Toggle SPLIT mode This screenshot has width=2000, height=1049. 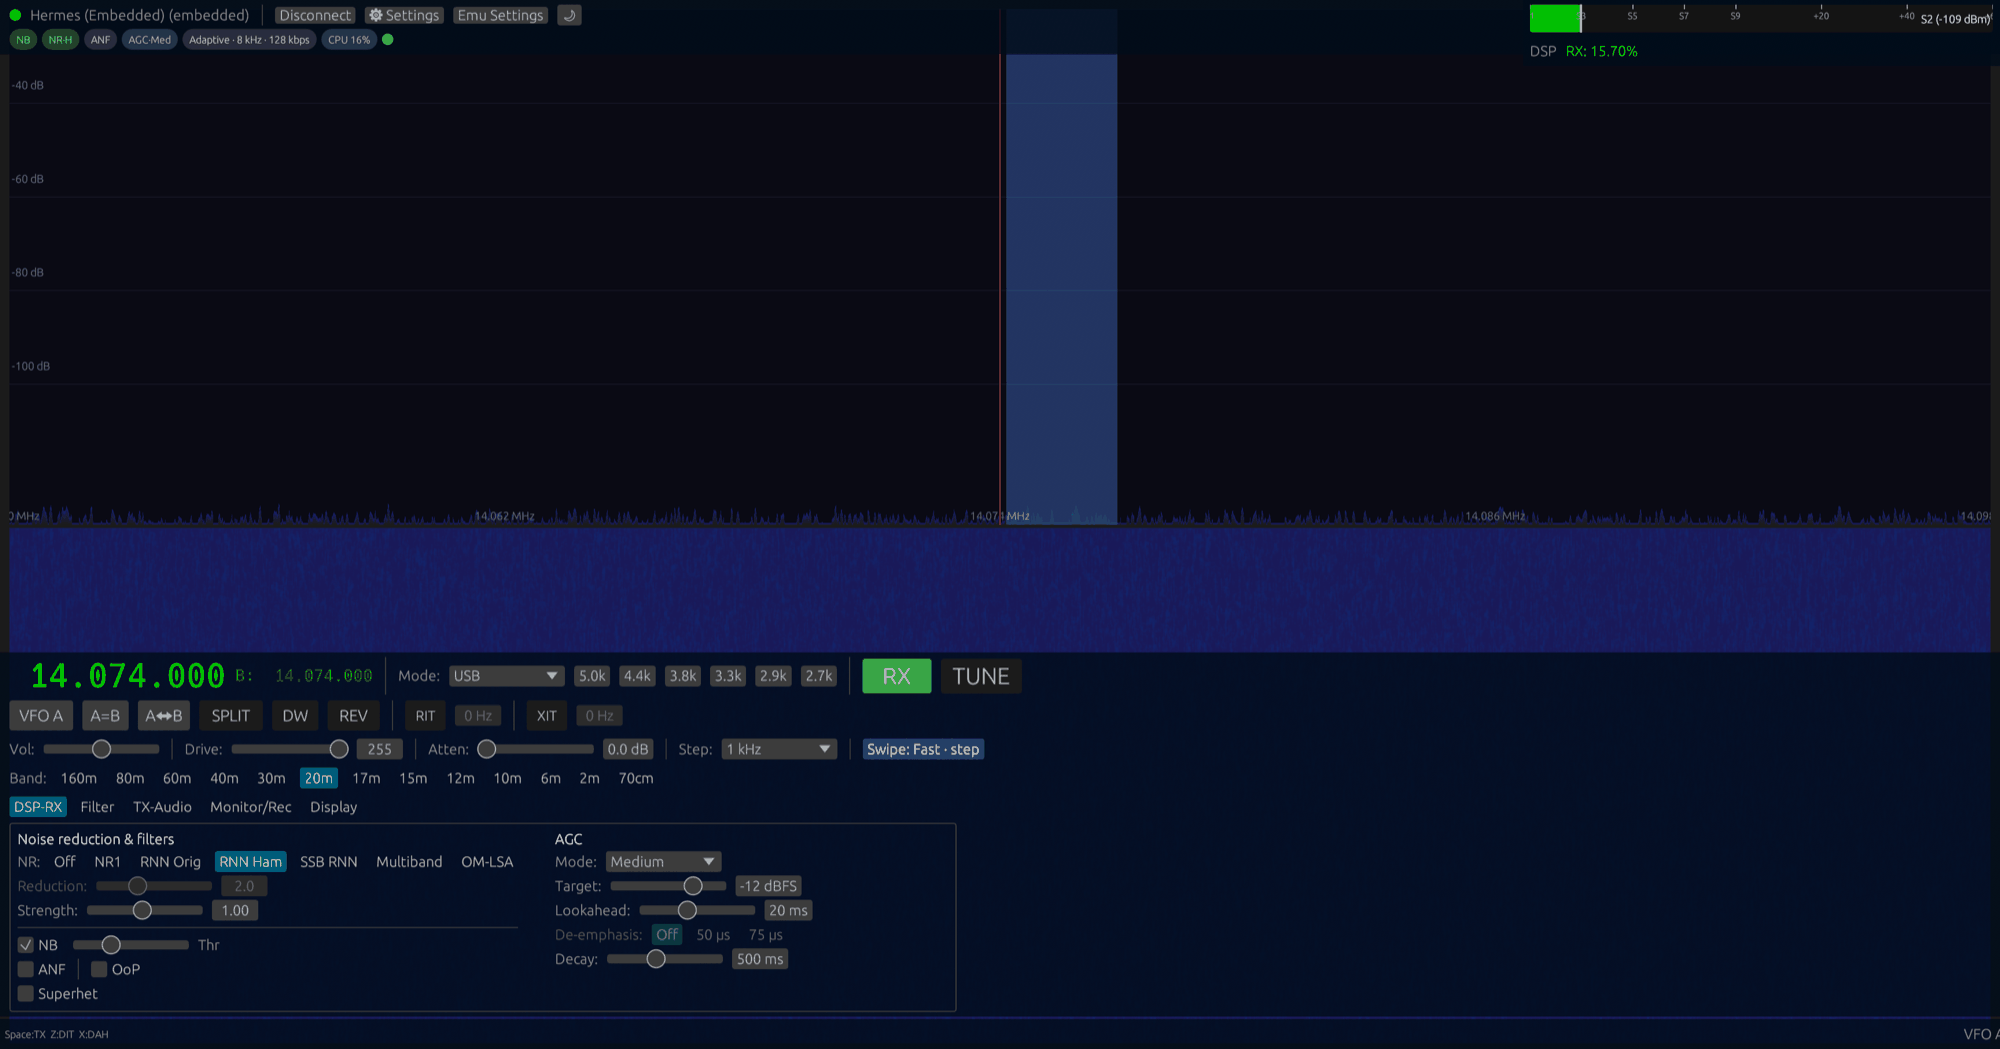click(231, 716)
